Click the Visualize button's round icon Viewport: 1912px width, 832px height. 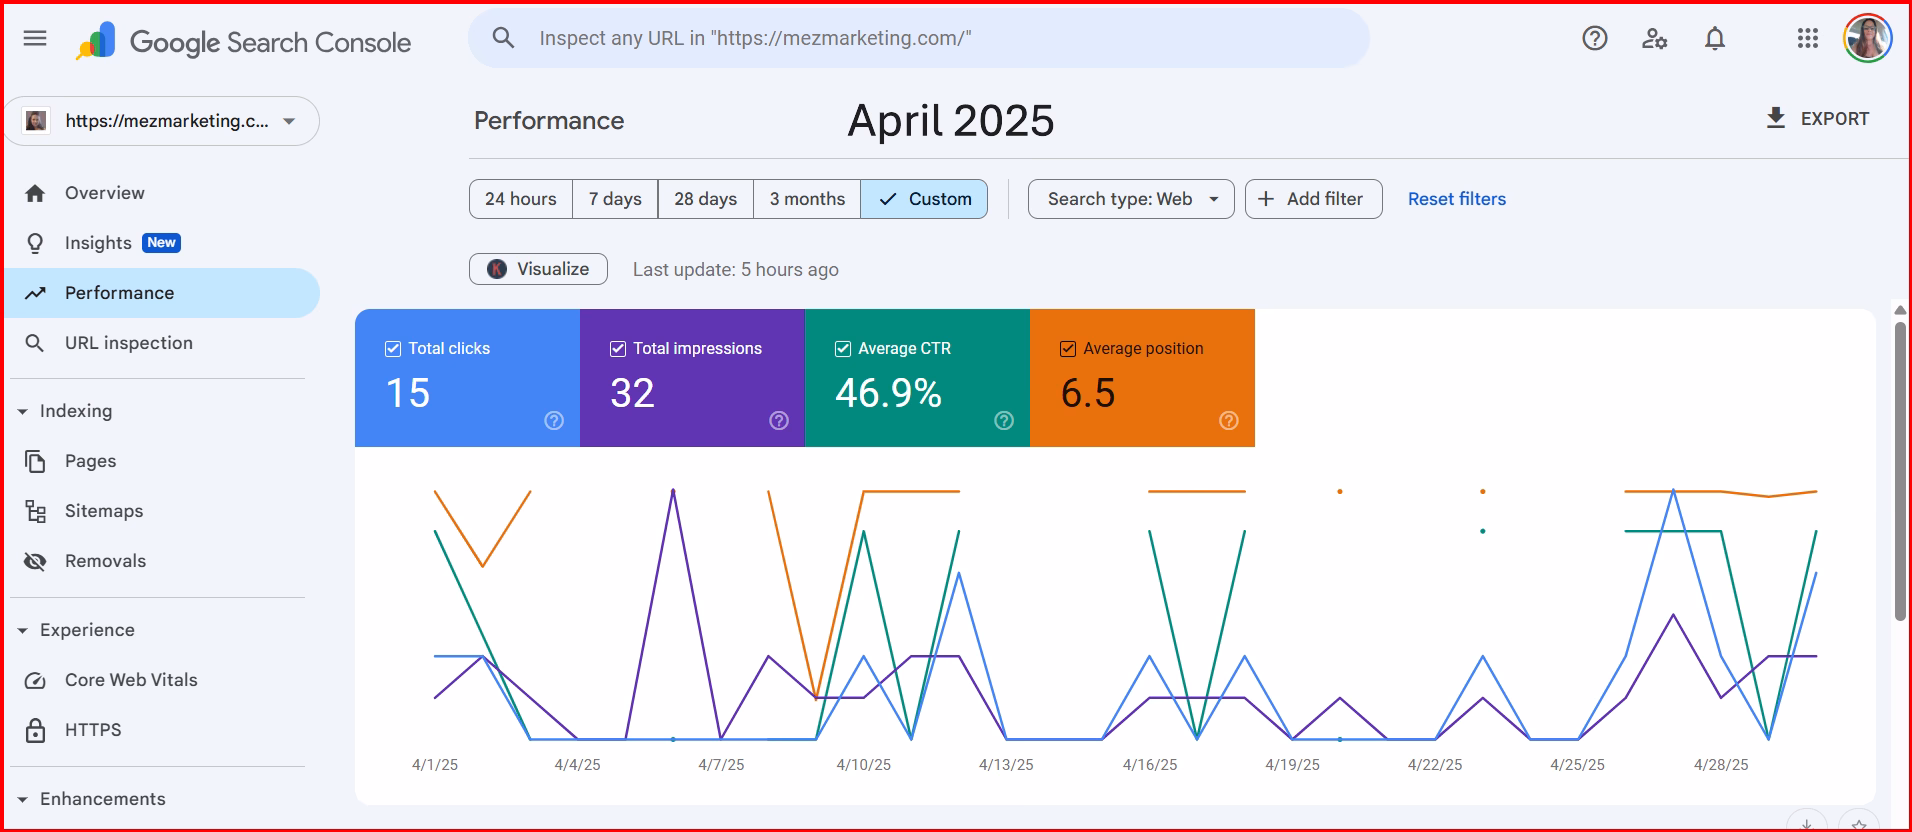(x=497, y=269)
